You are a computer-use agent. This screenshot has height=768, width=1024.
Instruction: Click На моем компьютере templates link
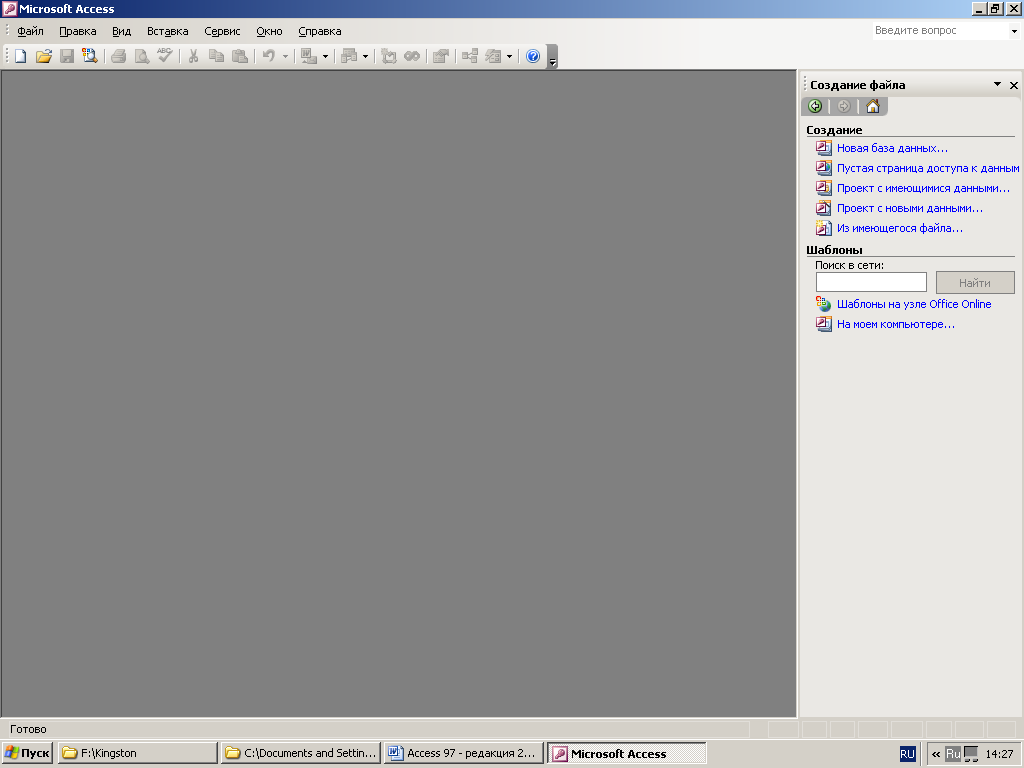click(x=895, y=325)
